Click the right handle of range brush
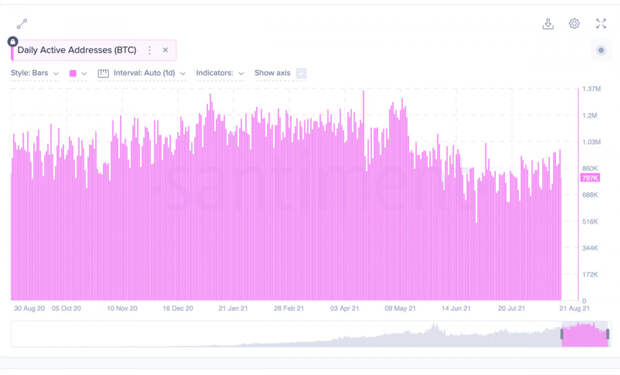This screenshot has width=620, height=375. pos(608,334)
